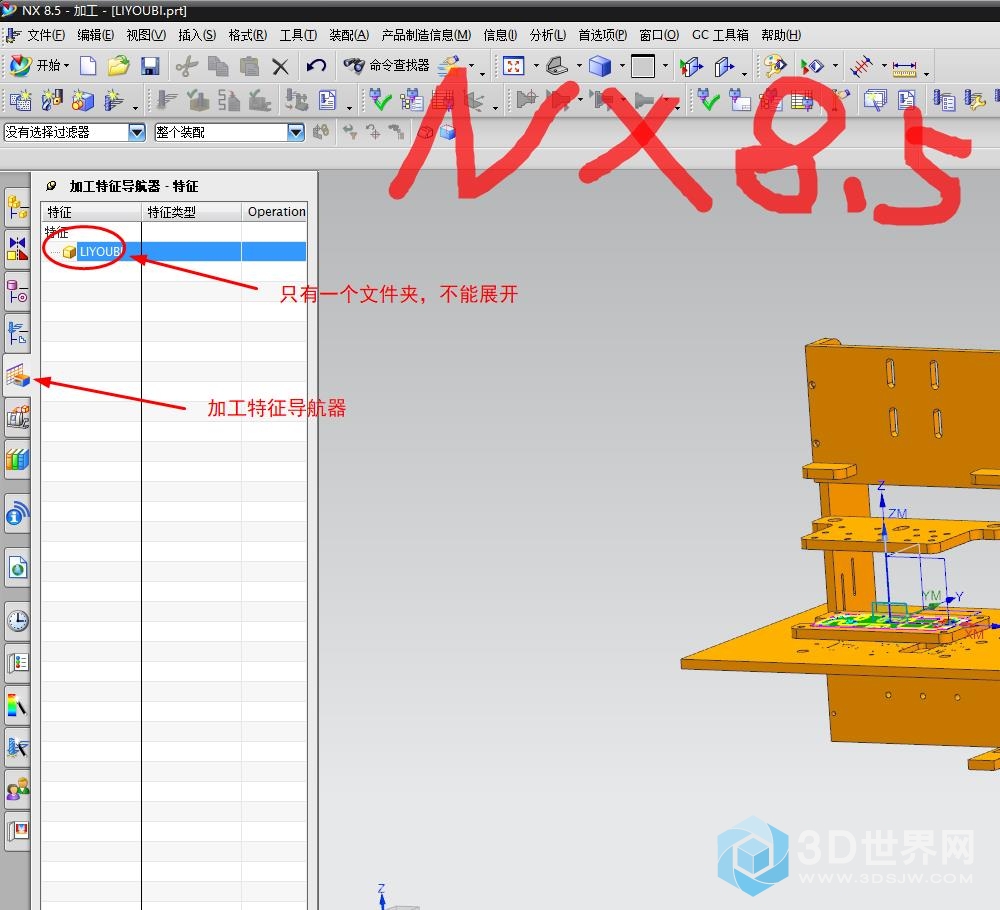Click the Fit view icon with red arrows
The width and height of the screenshot is (1000, 910).
coord(513,66)
